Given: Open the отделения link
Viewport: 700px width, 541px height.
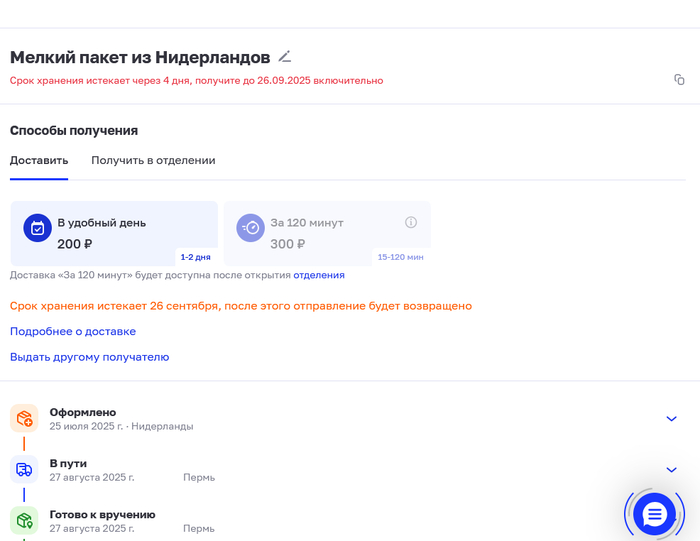Looking at the screenshot, I should (x=319, y=275).
